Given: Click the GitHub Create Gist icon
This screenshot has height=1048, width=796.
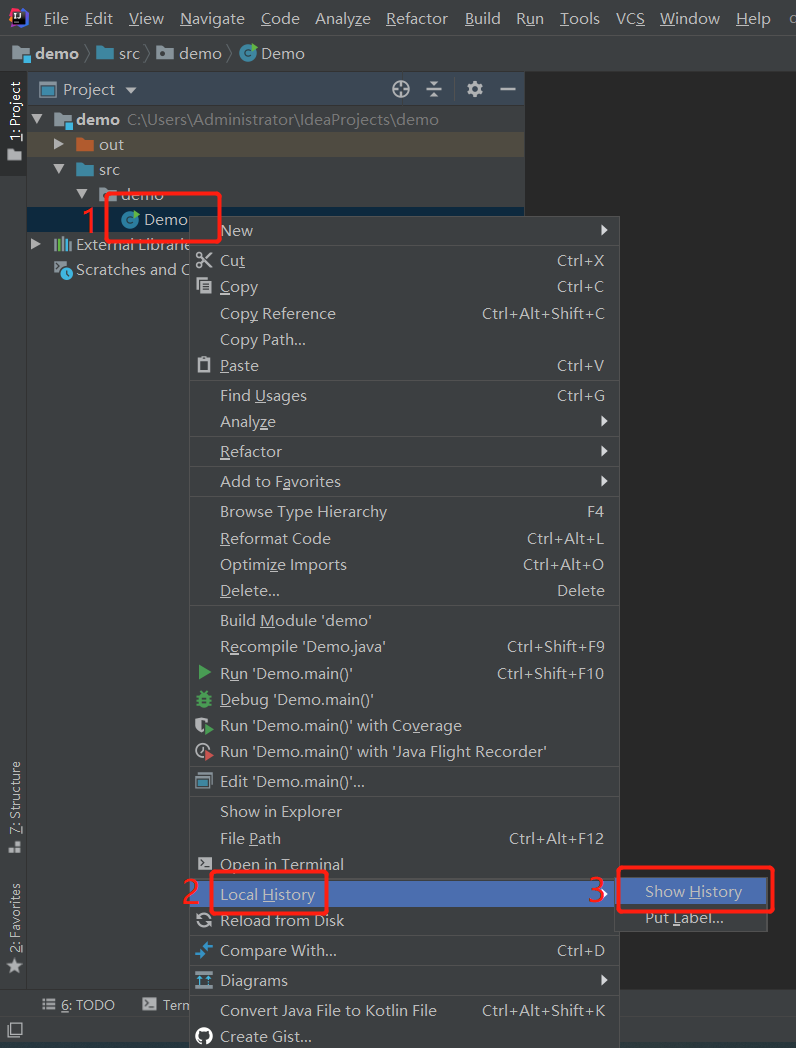Looking at the screenshot, I should click(204, 1037).
